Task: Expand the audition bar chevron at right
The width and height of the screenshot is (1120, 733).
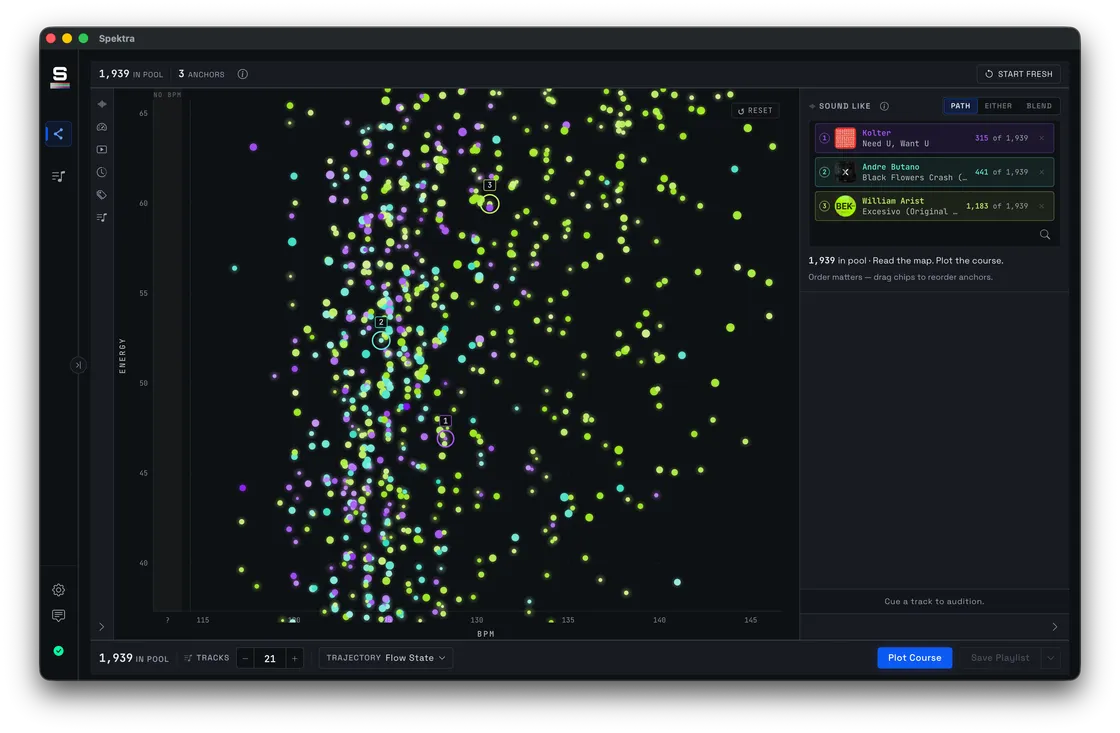Action: click(x=1055, y=627)
